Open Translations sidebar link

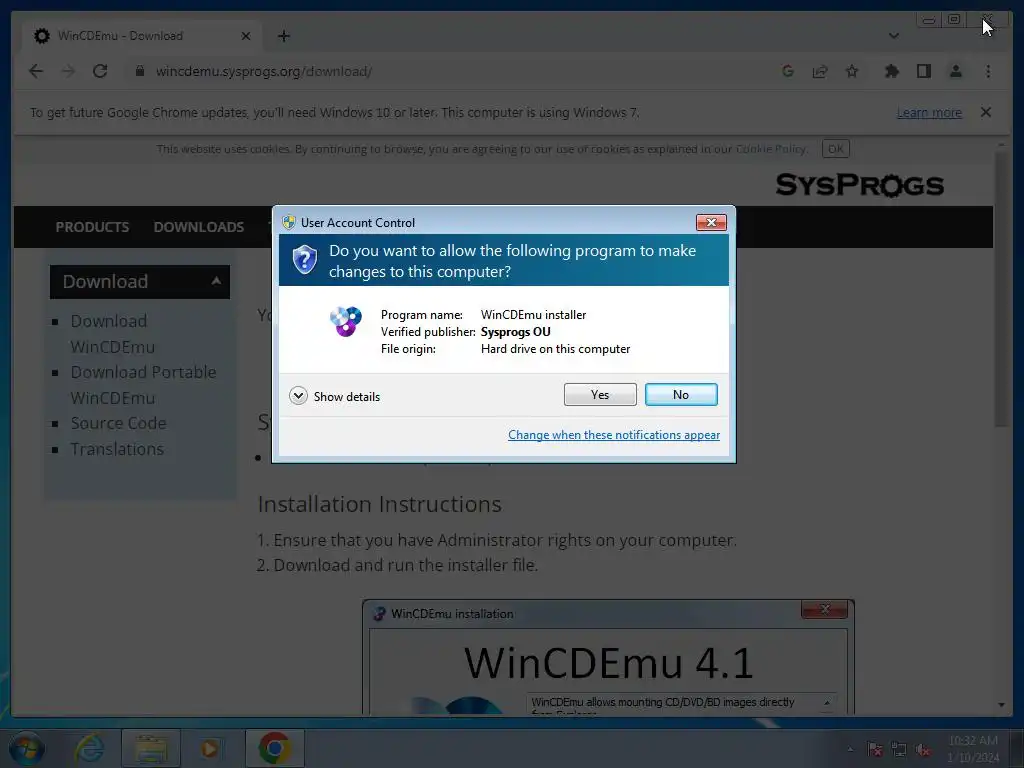(x=117, y=449)
